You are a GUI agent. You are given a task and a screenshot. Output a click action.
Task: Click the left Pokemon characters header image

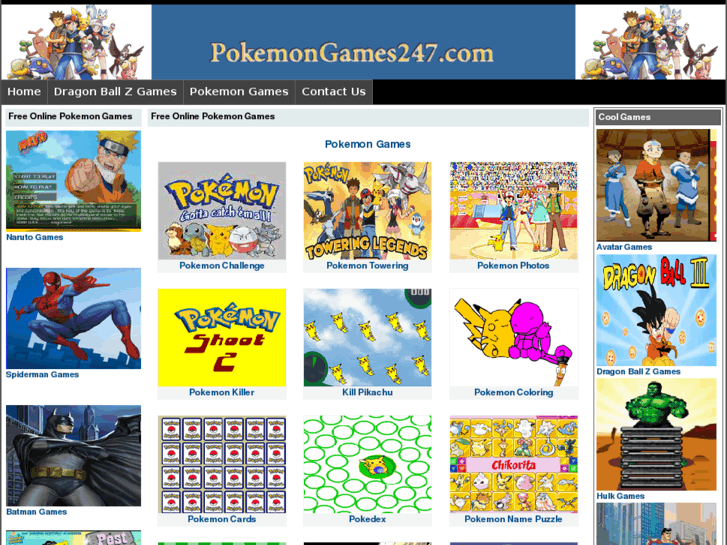pos(77,42)
